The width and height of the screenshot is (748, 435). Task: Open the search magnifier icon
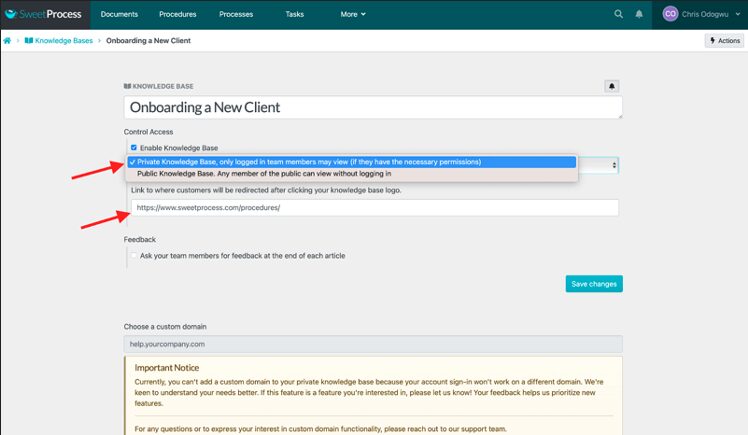(x=618, y=14)
